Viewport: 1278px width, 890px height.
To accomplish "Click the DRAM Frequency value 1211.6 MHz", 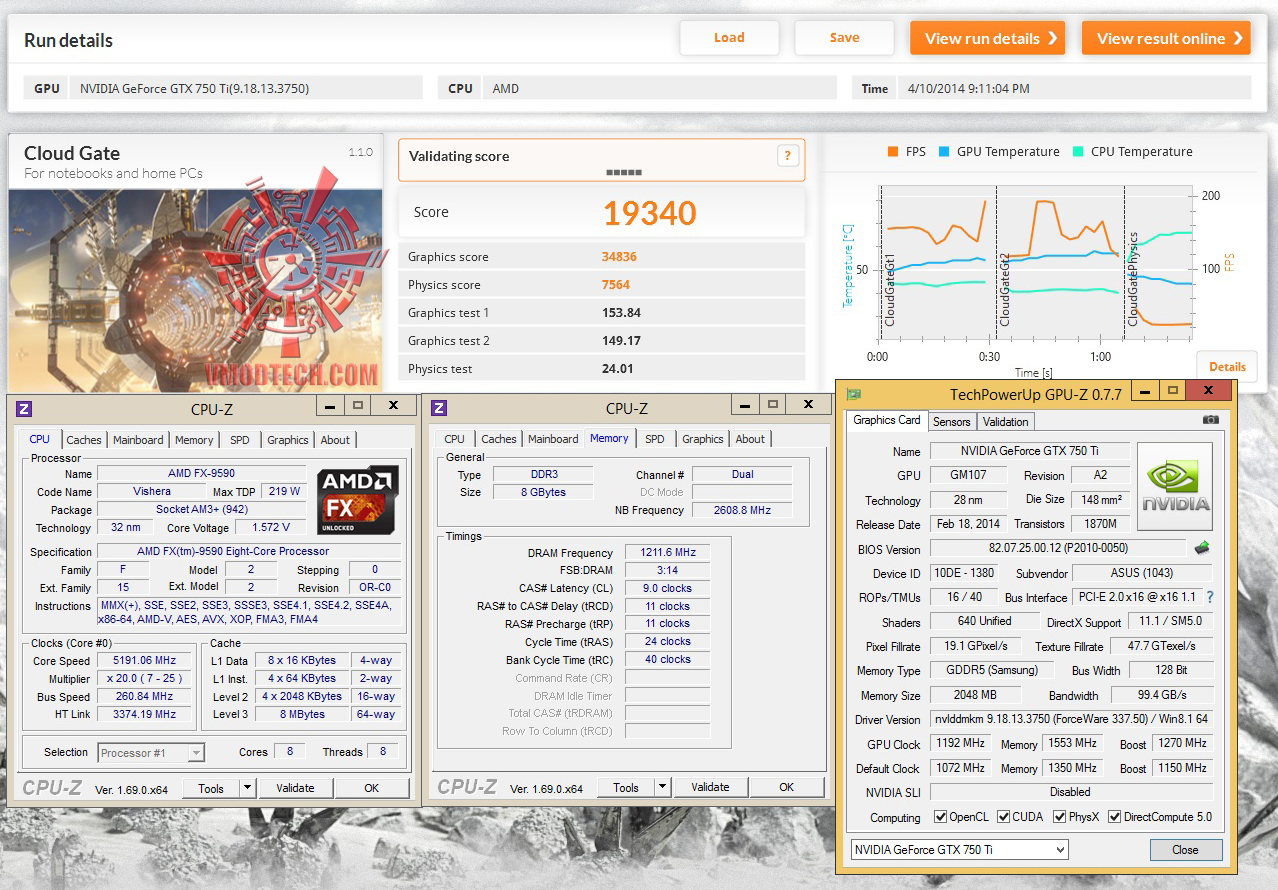I will 668,553.
